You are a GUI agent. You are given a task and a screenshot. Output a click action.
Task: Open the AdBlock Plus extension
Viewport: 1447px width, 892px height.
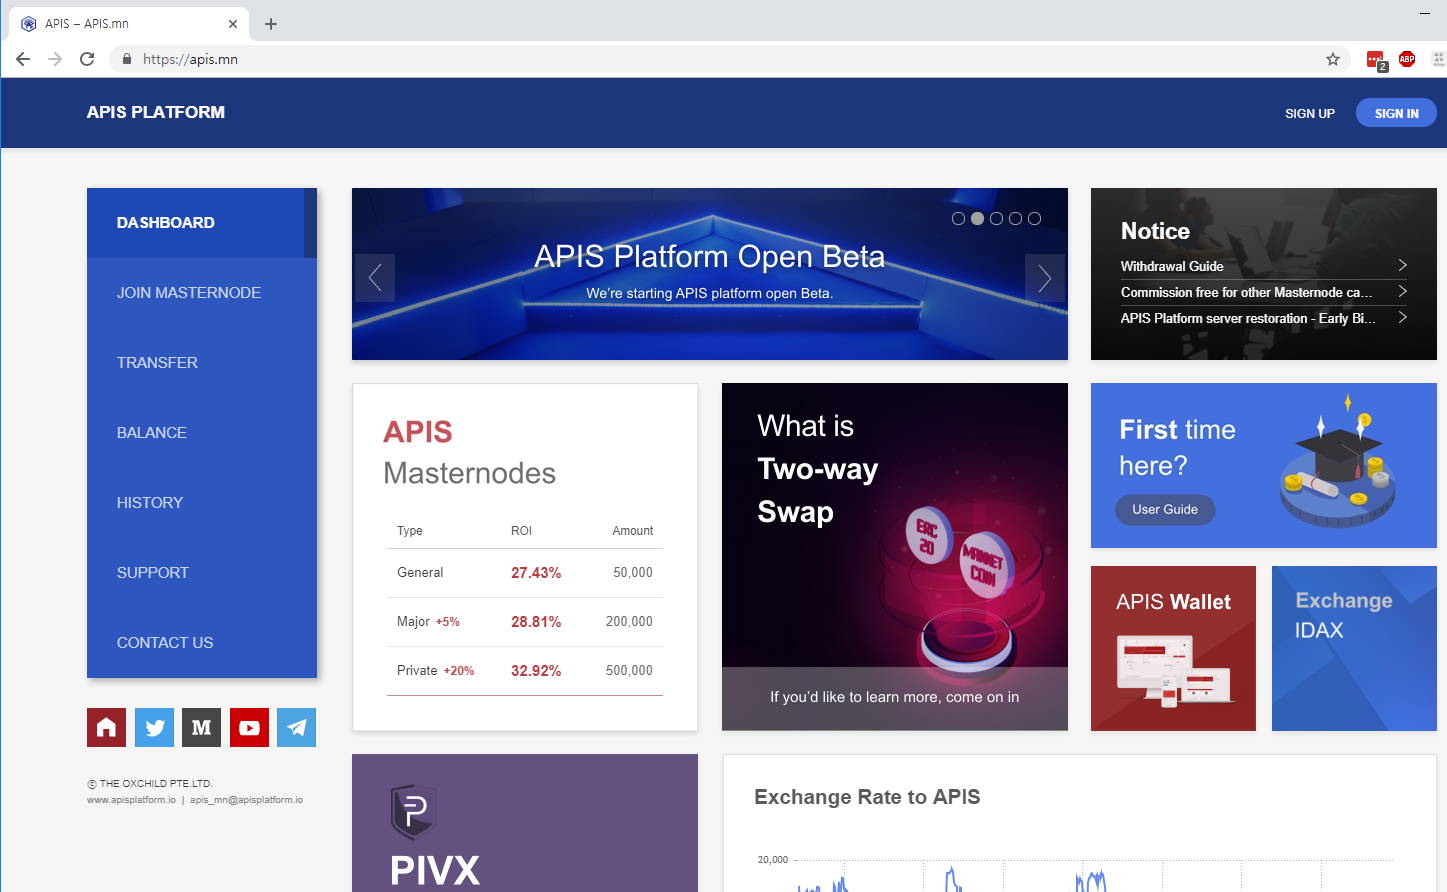[1407, 59]
